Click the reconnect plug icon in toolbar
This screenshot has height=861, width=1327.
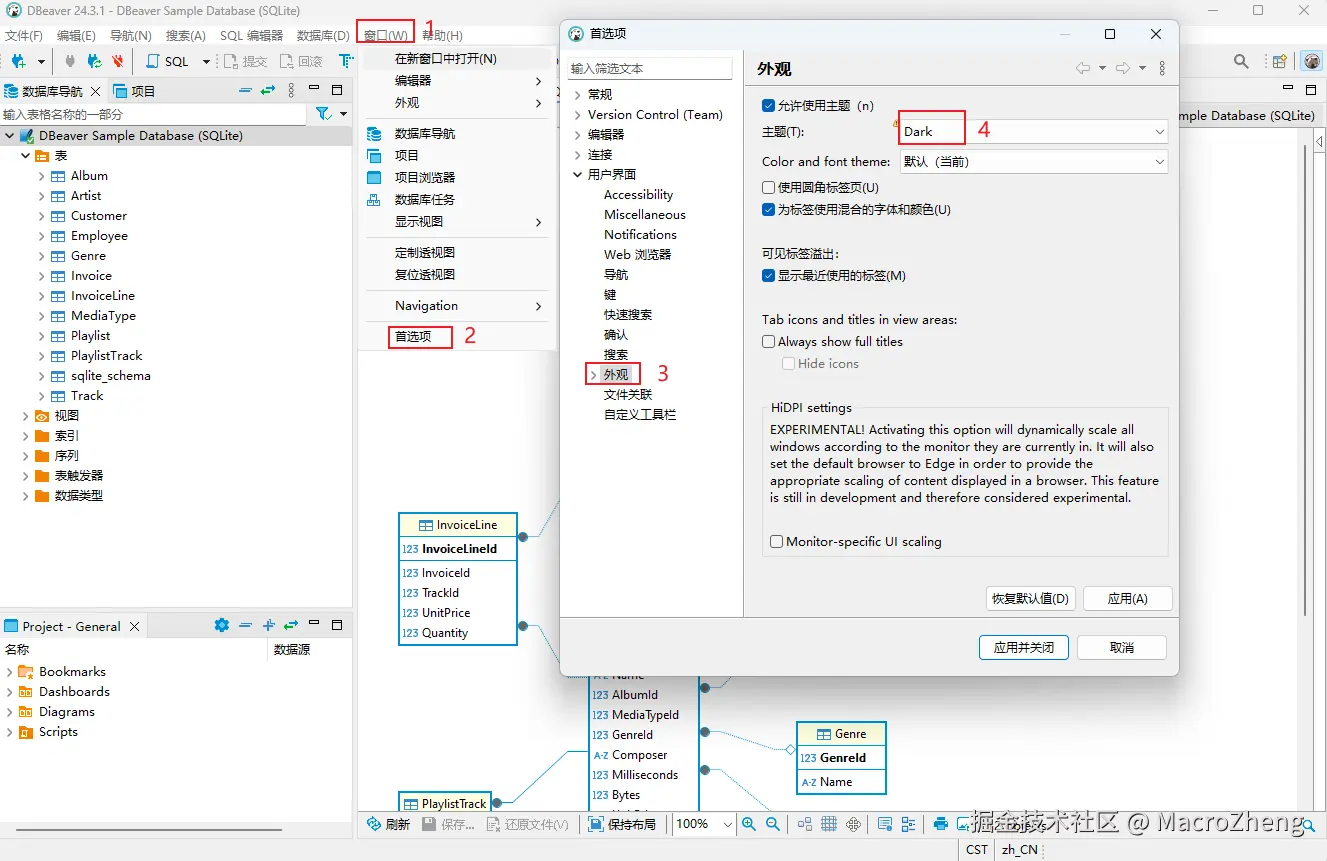pos(95,61)
